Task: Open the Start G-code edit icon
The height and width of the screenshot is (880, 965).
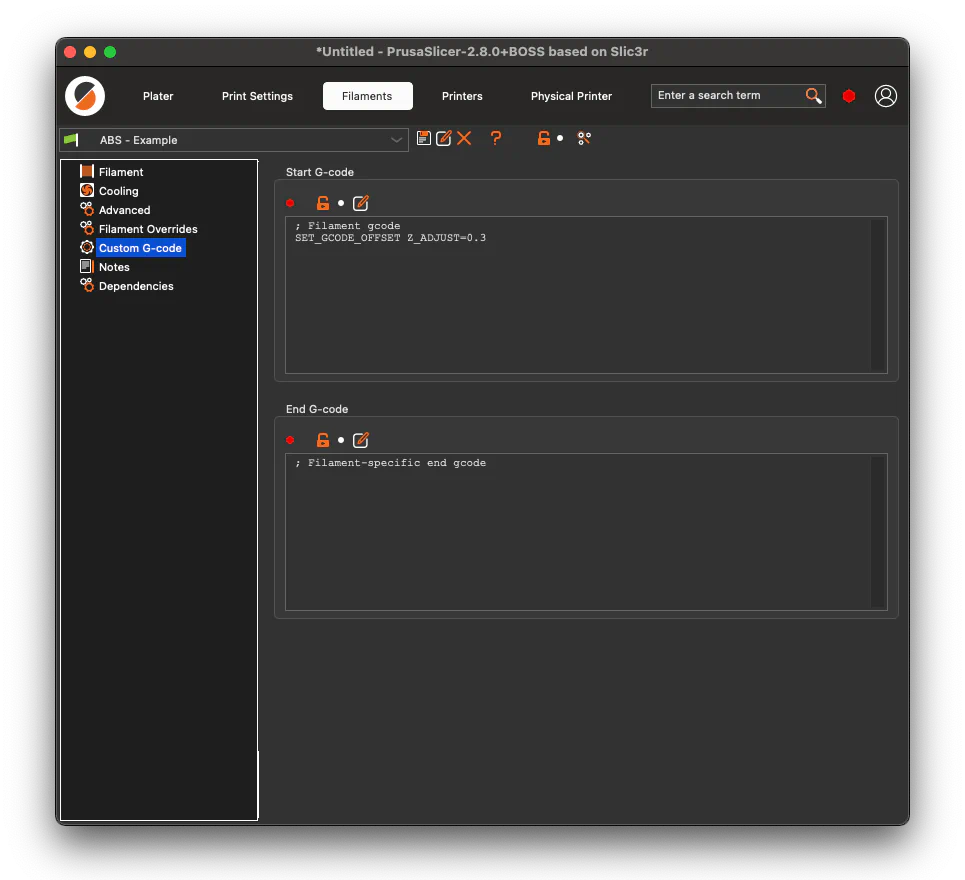Action: click(361, 203)
